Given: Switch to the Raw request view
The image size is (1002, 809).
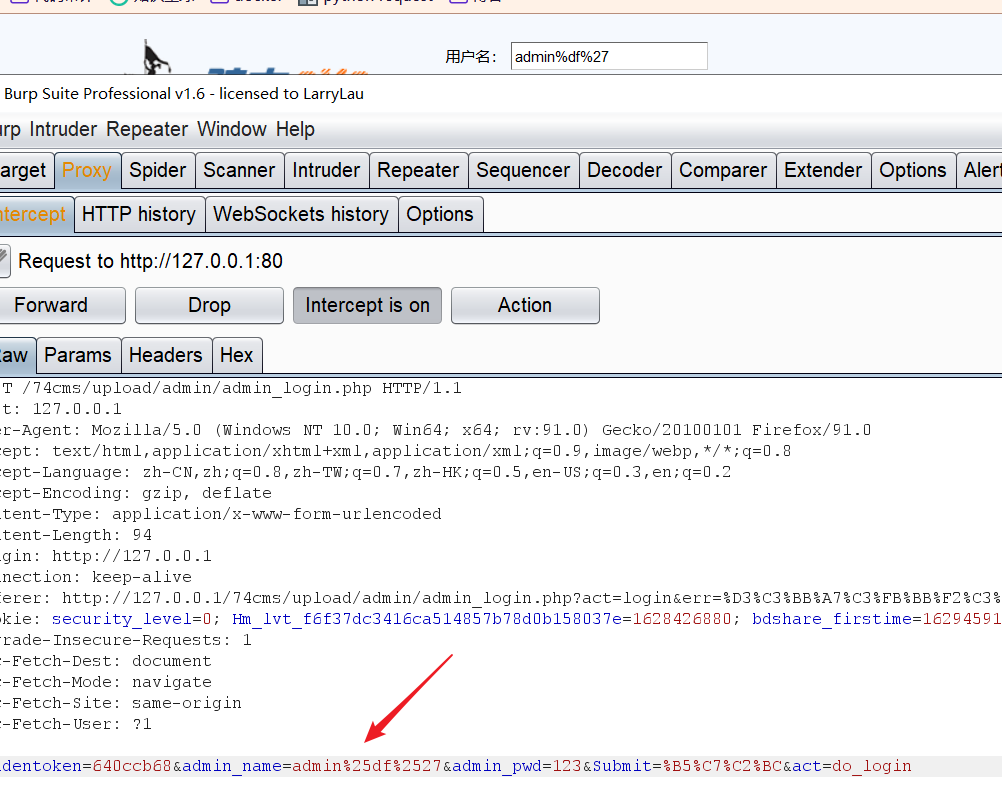Looking at the screenshot, I should click(x=16, y=355).
